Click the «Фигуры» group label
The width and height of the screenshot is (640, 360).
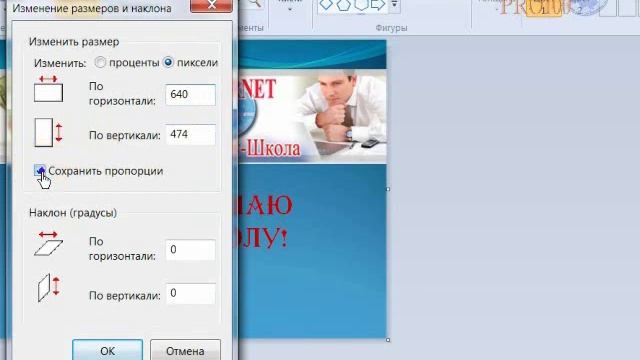[x=391, y=28]
